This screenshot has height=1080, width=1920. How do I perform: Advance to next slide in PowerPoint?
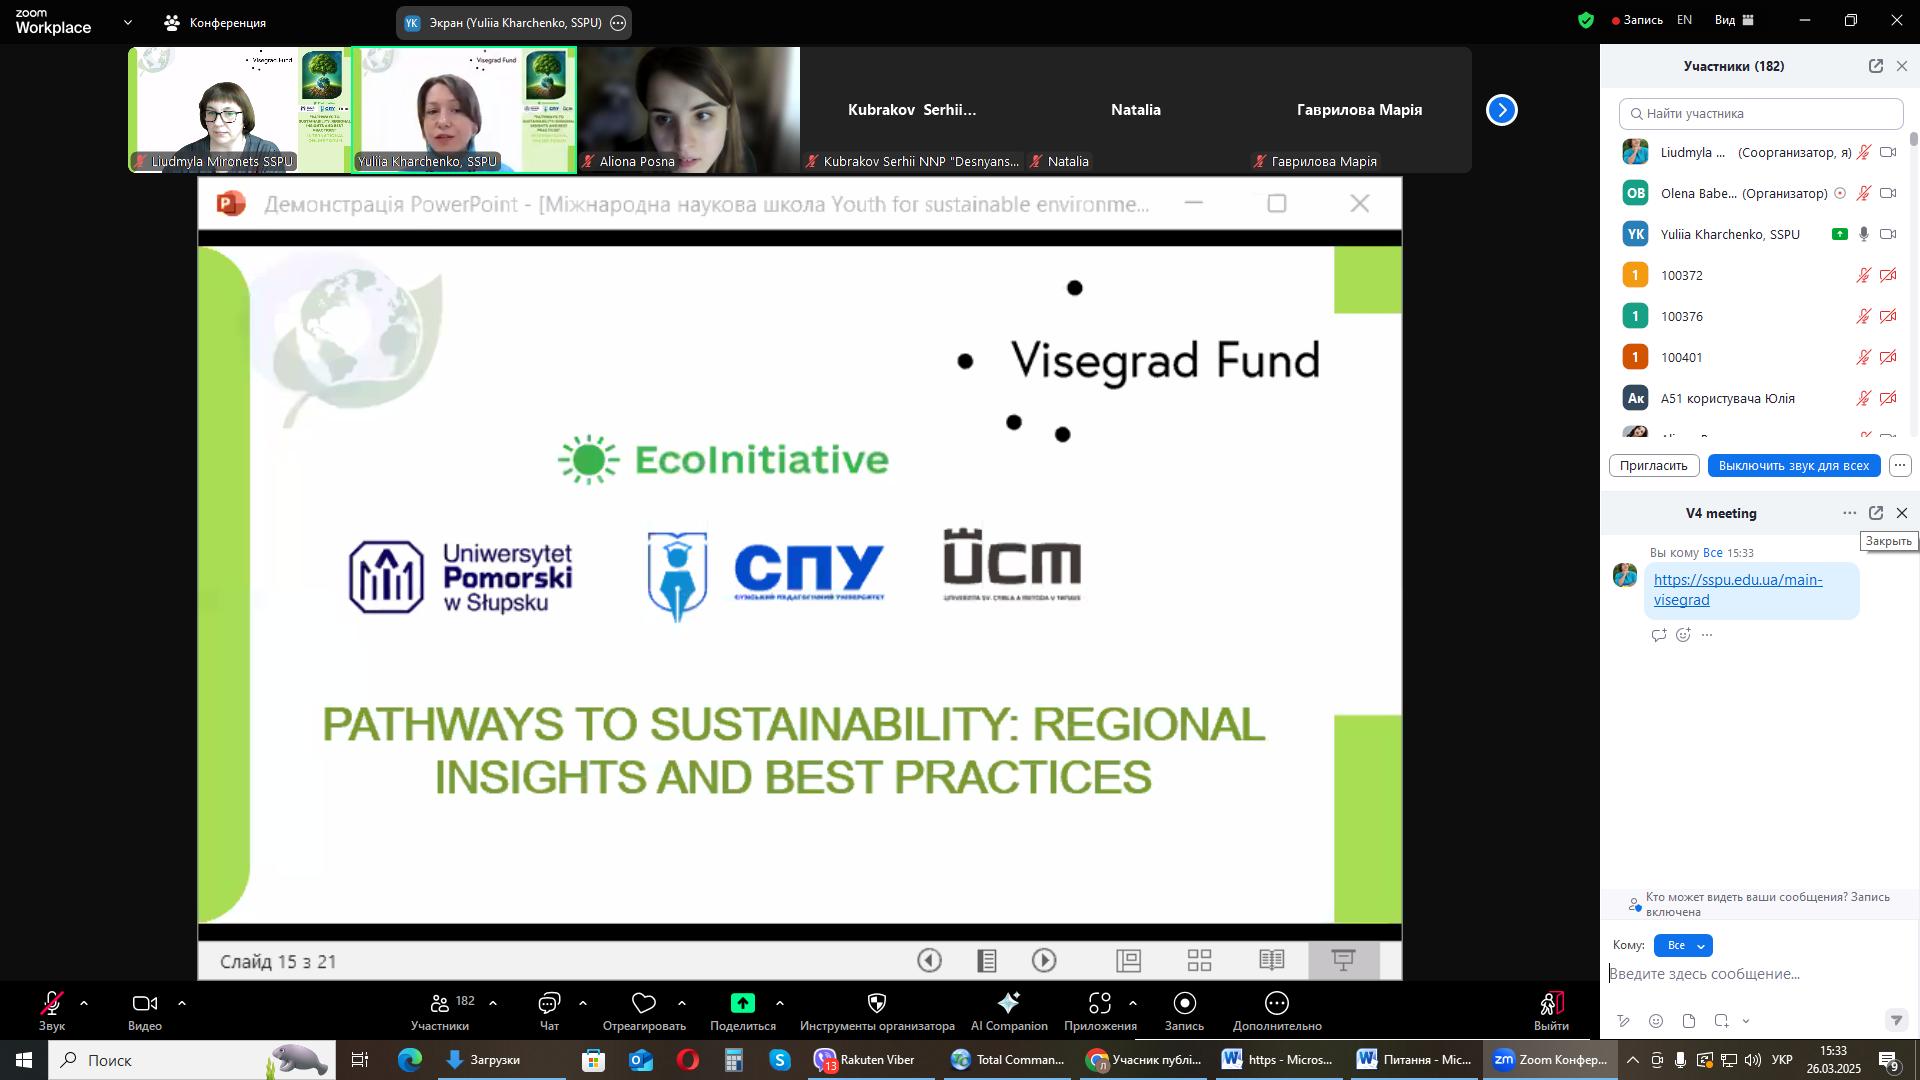pyautogui.click(x=1044, y=961)
